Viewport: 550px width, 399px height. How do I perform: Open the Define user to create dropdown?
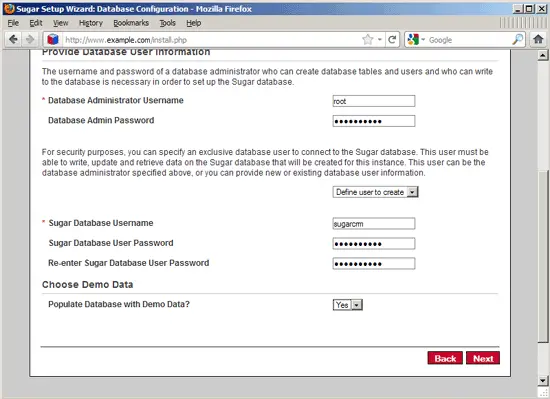pos(375,192)
